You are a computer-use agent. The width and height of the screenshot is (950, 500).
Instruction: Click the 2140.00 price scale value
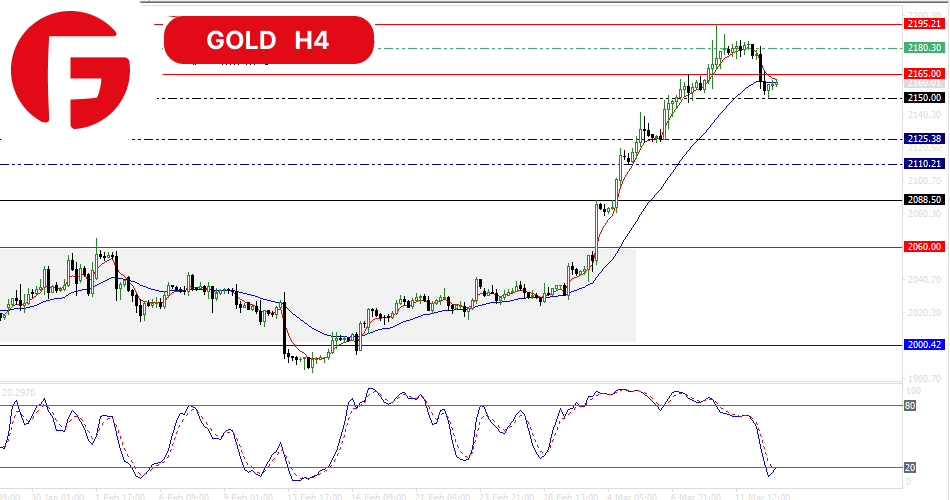tap(923, 115)
